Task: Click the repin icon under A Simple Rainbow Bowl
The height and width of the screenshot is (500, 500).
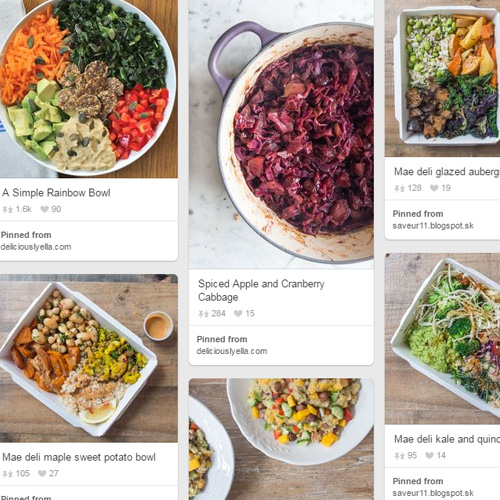Action: (8, 209)
